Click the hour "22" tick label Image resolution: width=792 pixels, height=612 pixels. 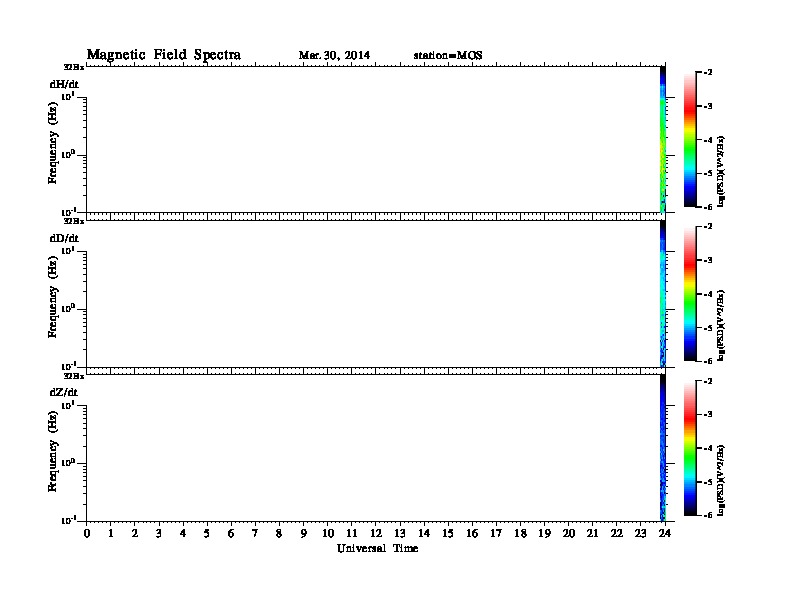pos(617,533)
